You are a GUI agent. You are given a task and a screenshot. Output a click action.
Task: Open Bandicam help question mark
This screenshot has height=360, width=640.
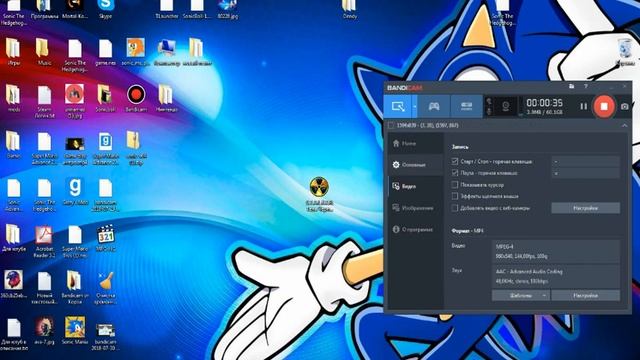585,87
